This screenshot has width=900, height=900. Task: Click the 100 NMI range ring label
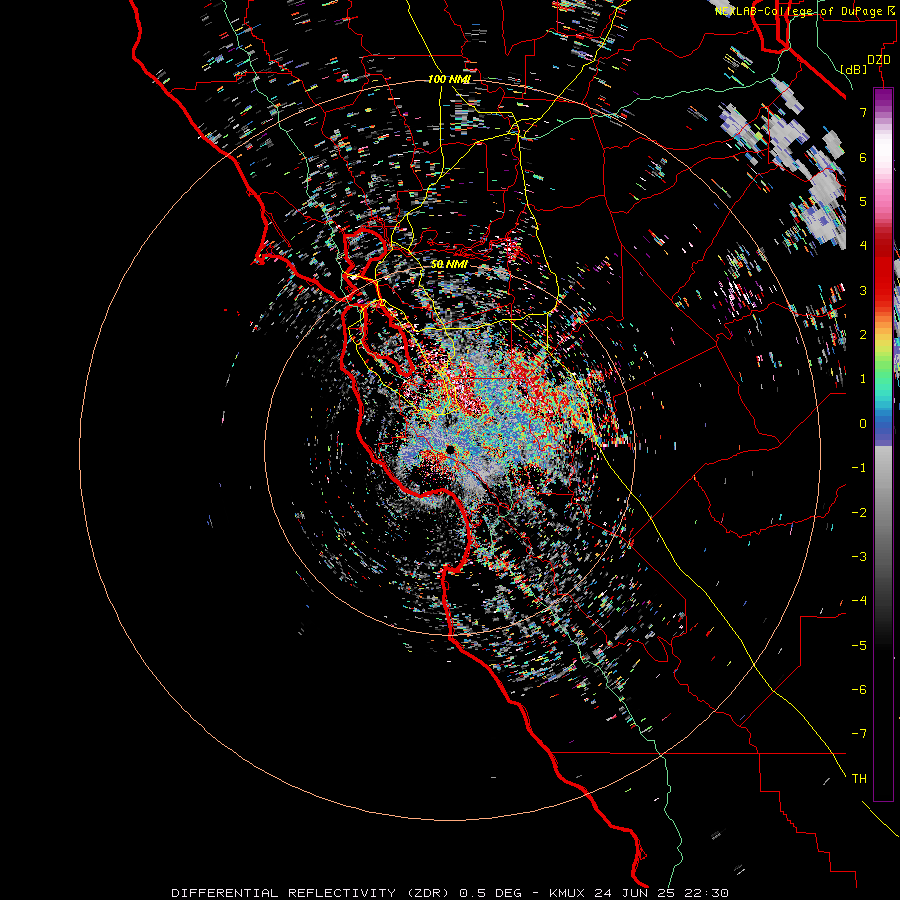click(x=449, y=79)
